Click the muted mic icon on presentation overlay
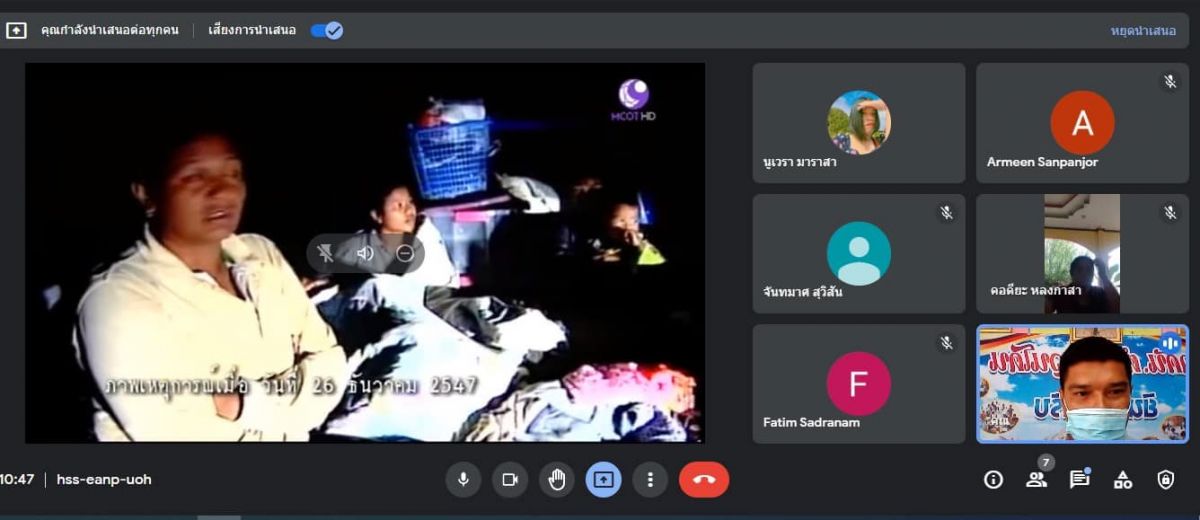The width and height of the screenshot is (1200, 520). pos(326,254)
